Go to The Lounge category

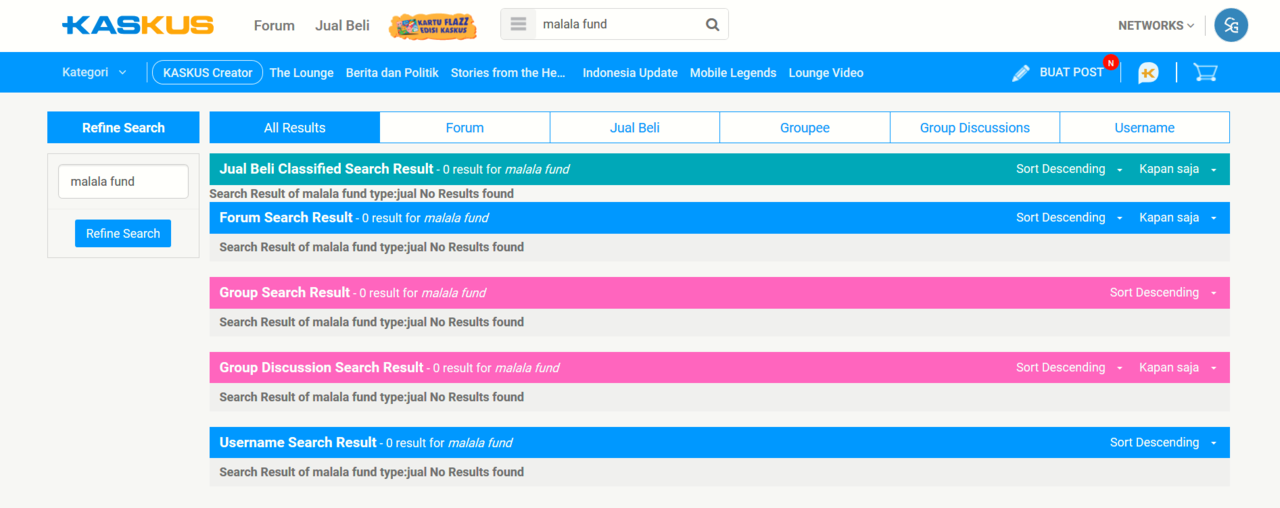click(x=301, y=73)
